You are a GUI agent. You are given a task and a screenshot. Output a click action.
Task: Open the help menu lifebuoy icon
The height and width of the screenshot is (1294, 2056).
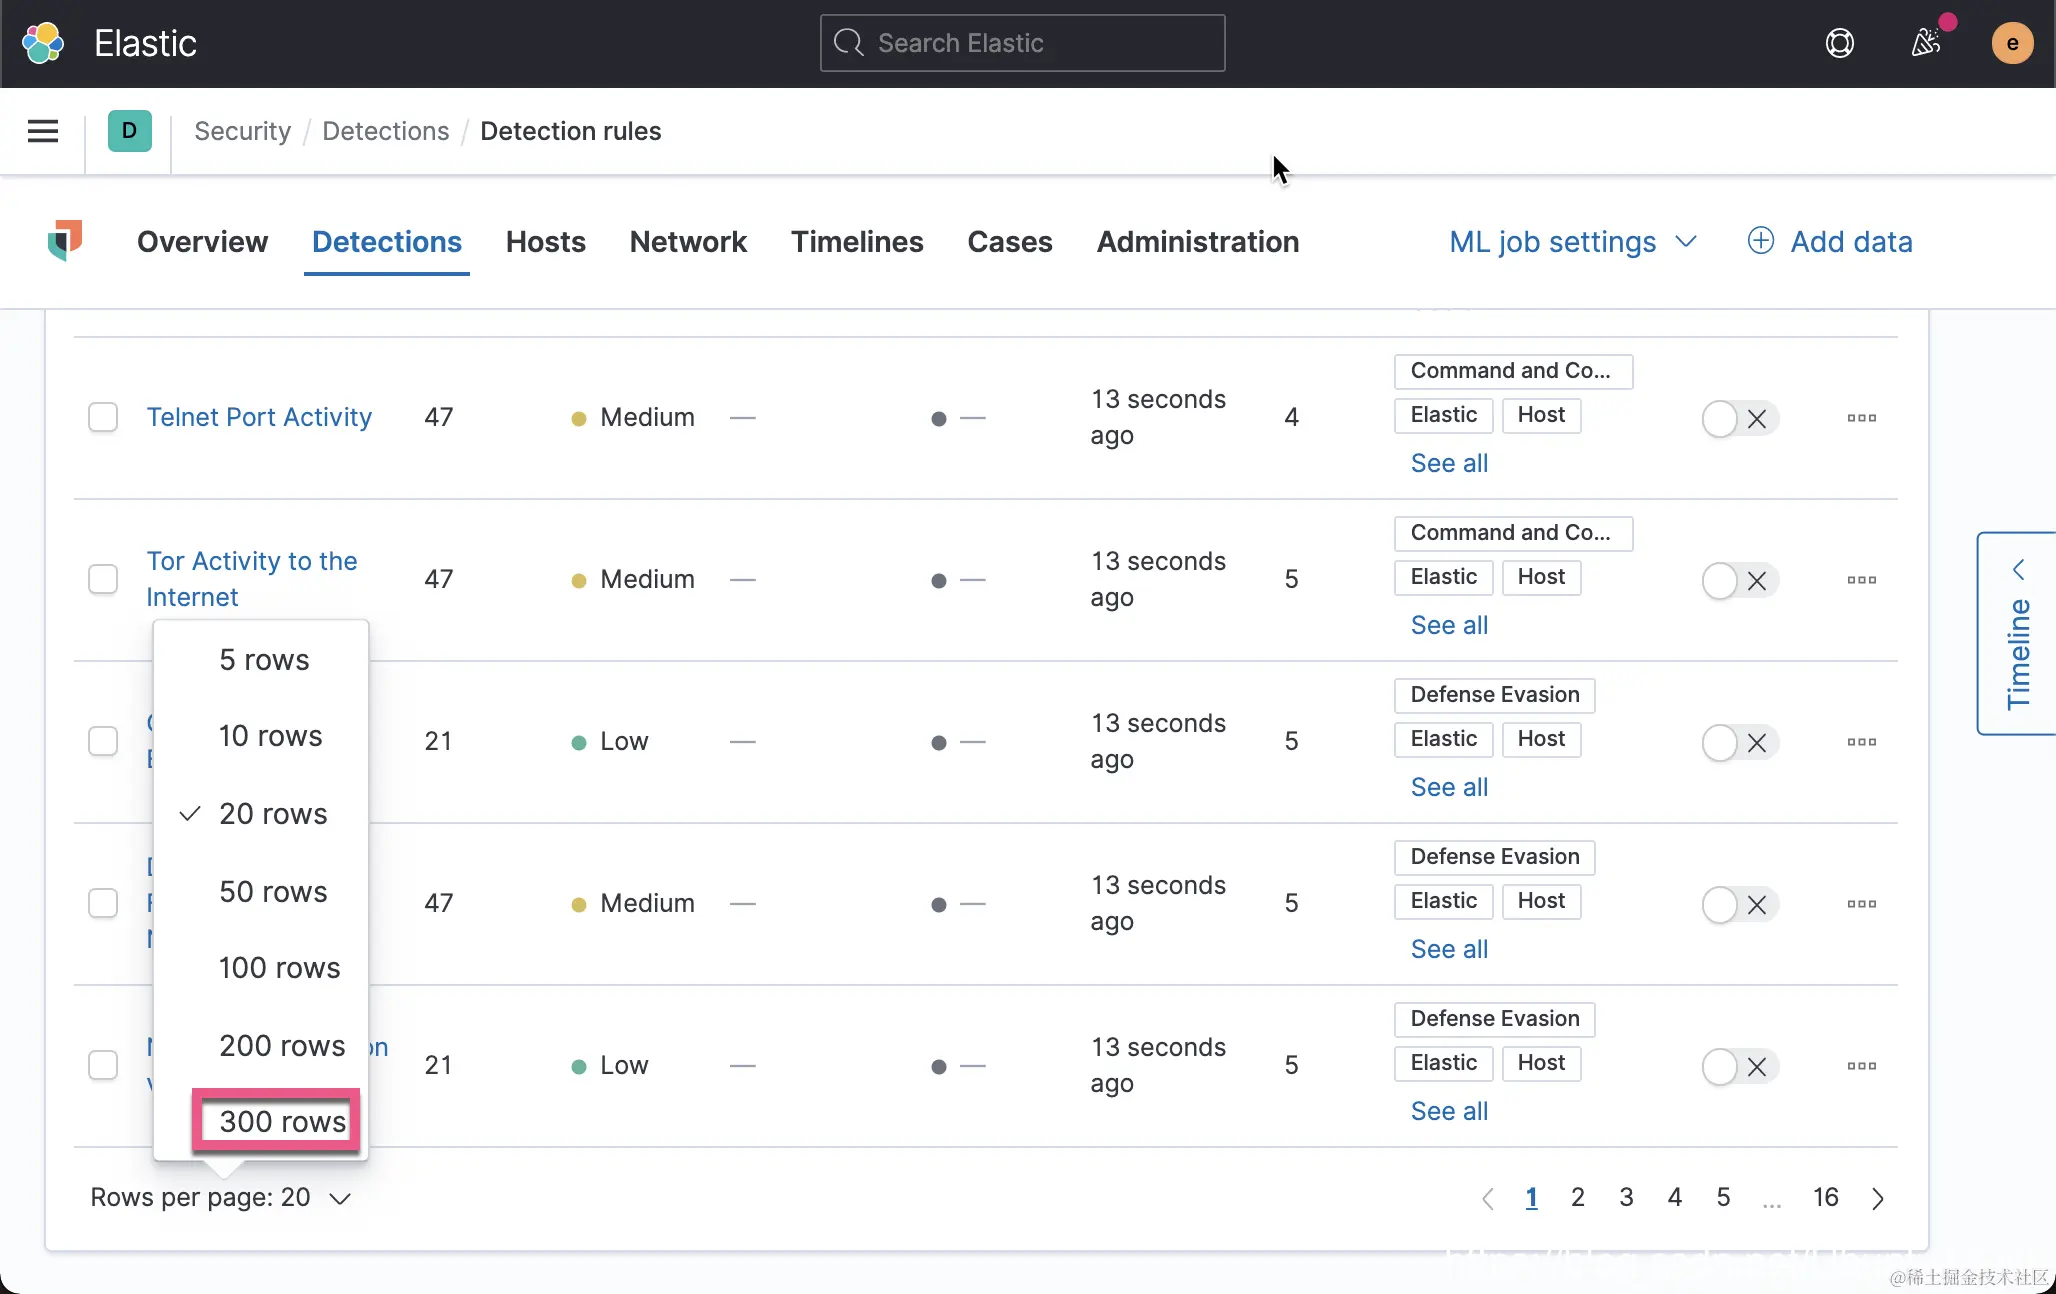click(x=1839, y=43)
